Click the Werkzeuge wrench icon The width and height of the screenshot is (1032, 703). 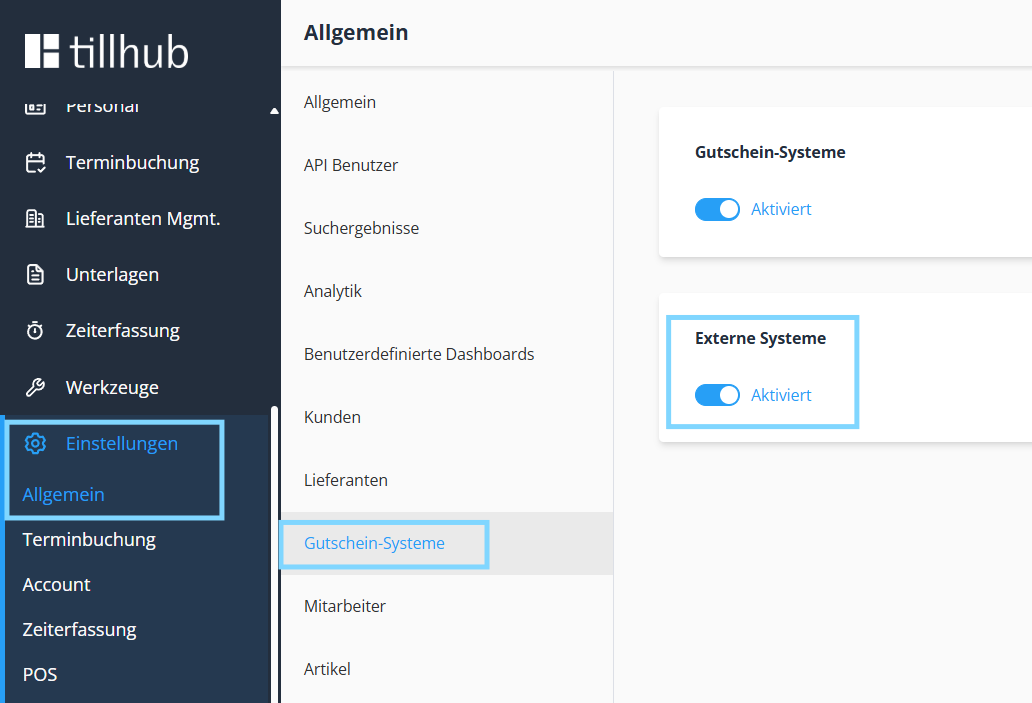pos(36,387)
